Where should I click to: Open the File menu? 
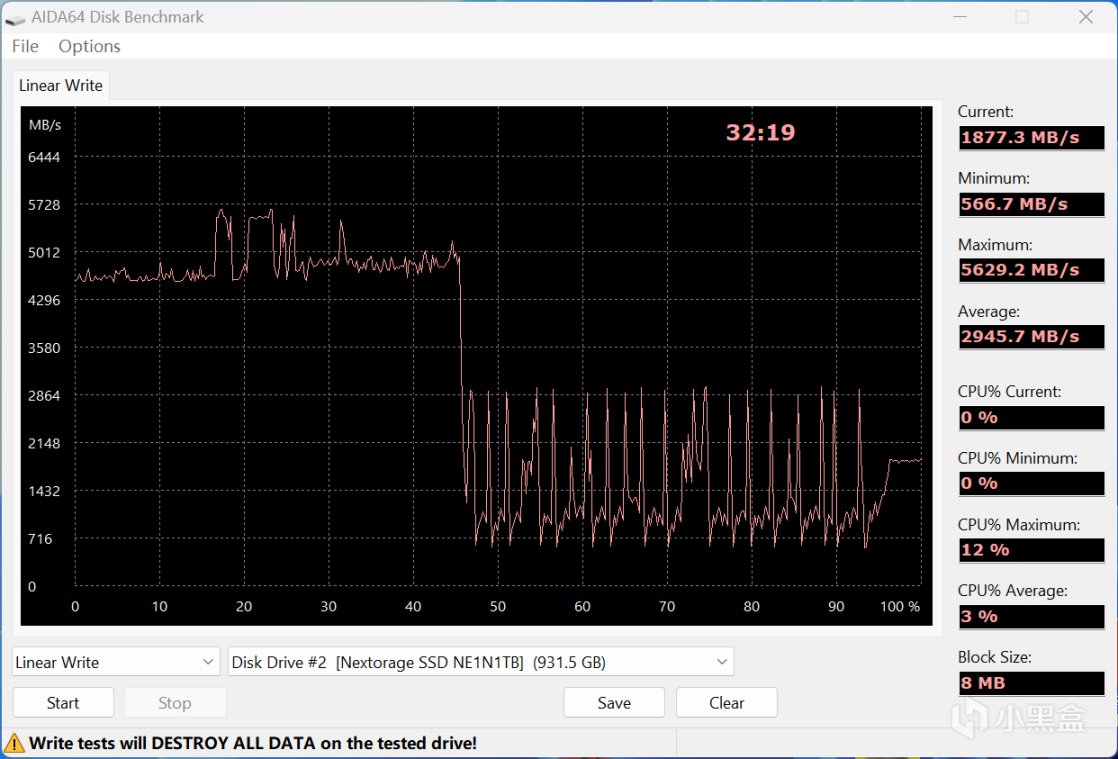coord(25,46)
